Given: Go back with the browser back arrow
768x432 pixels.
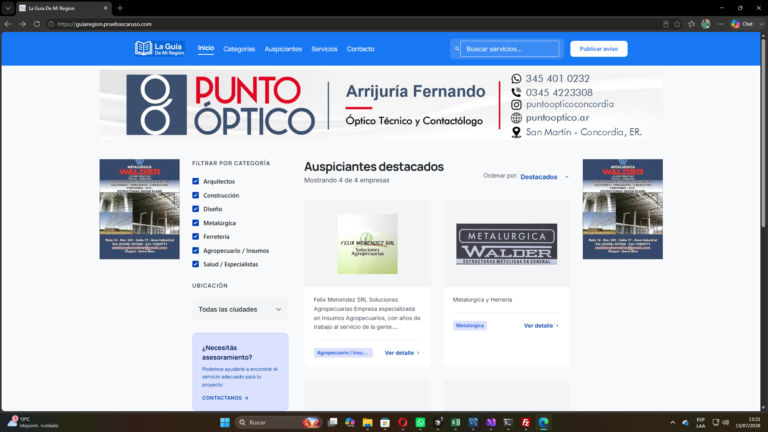Looking at the screenshot, I should tap(8, 24).
